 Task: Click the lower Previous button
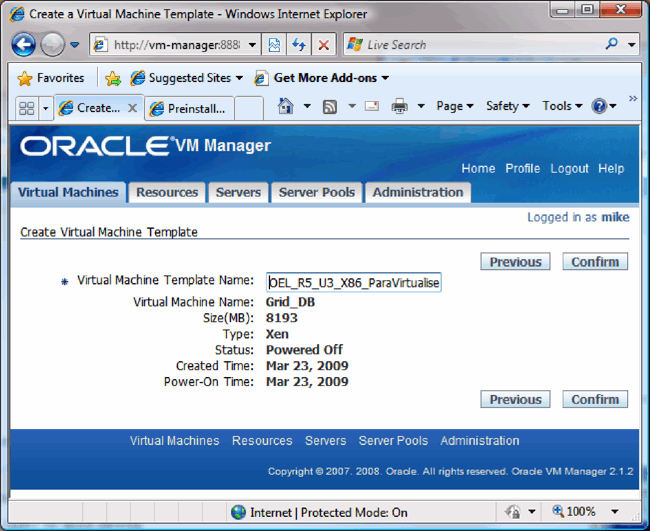click(515, 399)
